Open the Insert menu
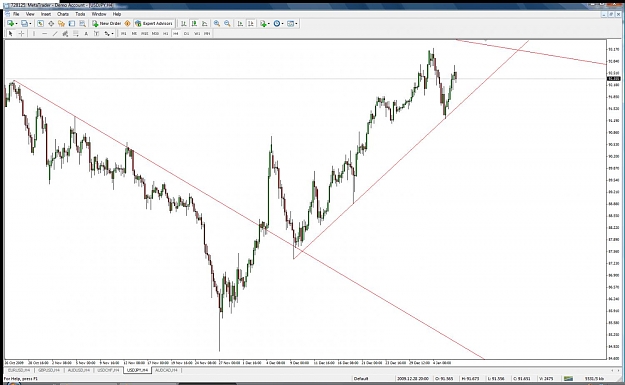The image size is (625, 385). pos(46,14)
